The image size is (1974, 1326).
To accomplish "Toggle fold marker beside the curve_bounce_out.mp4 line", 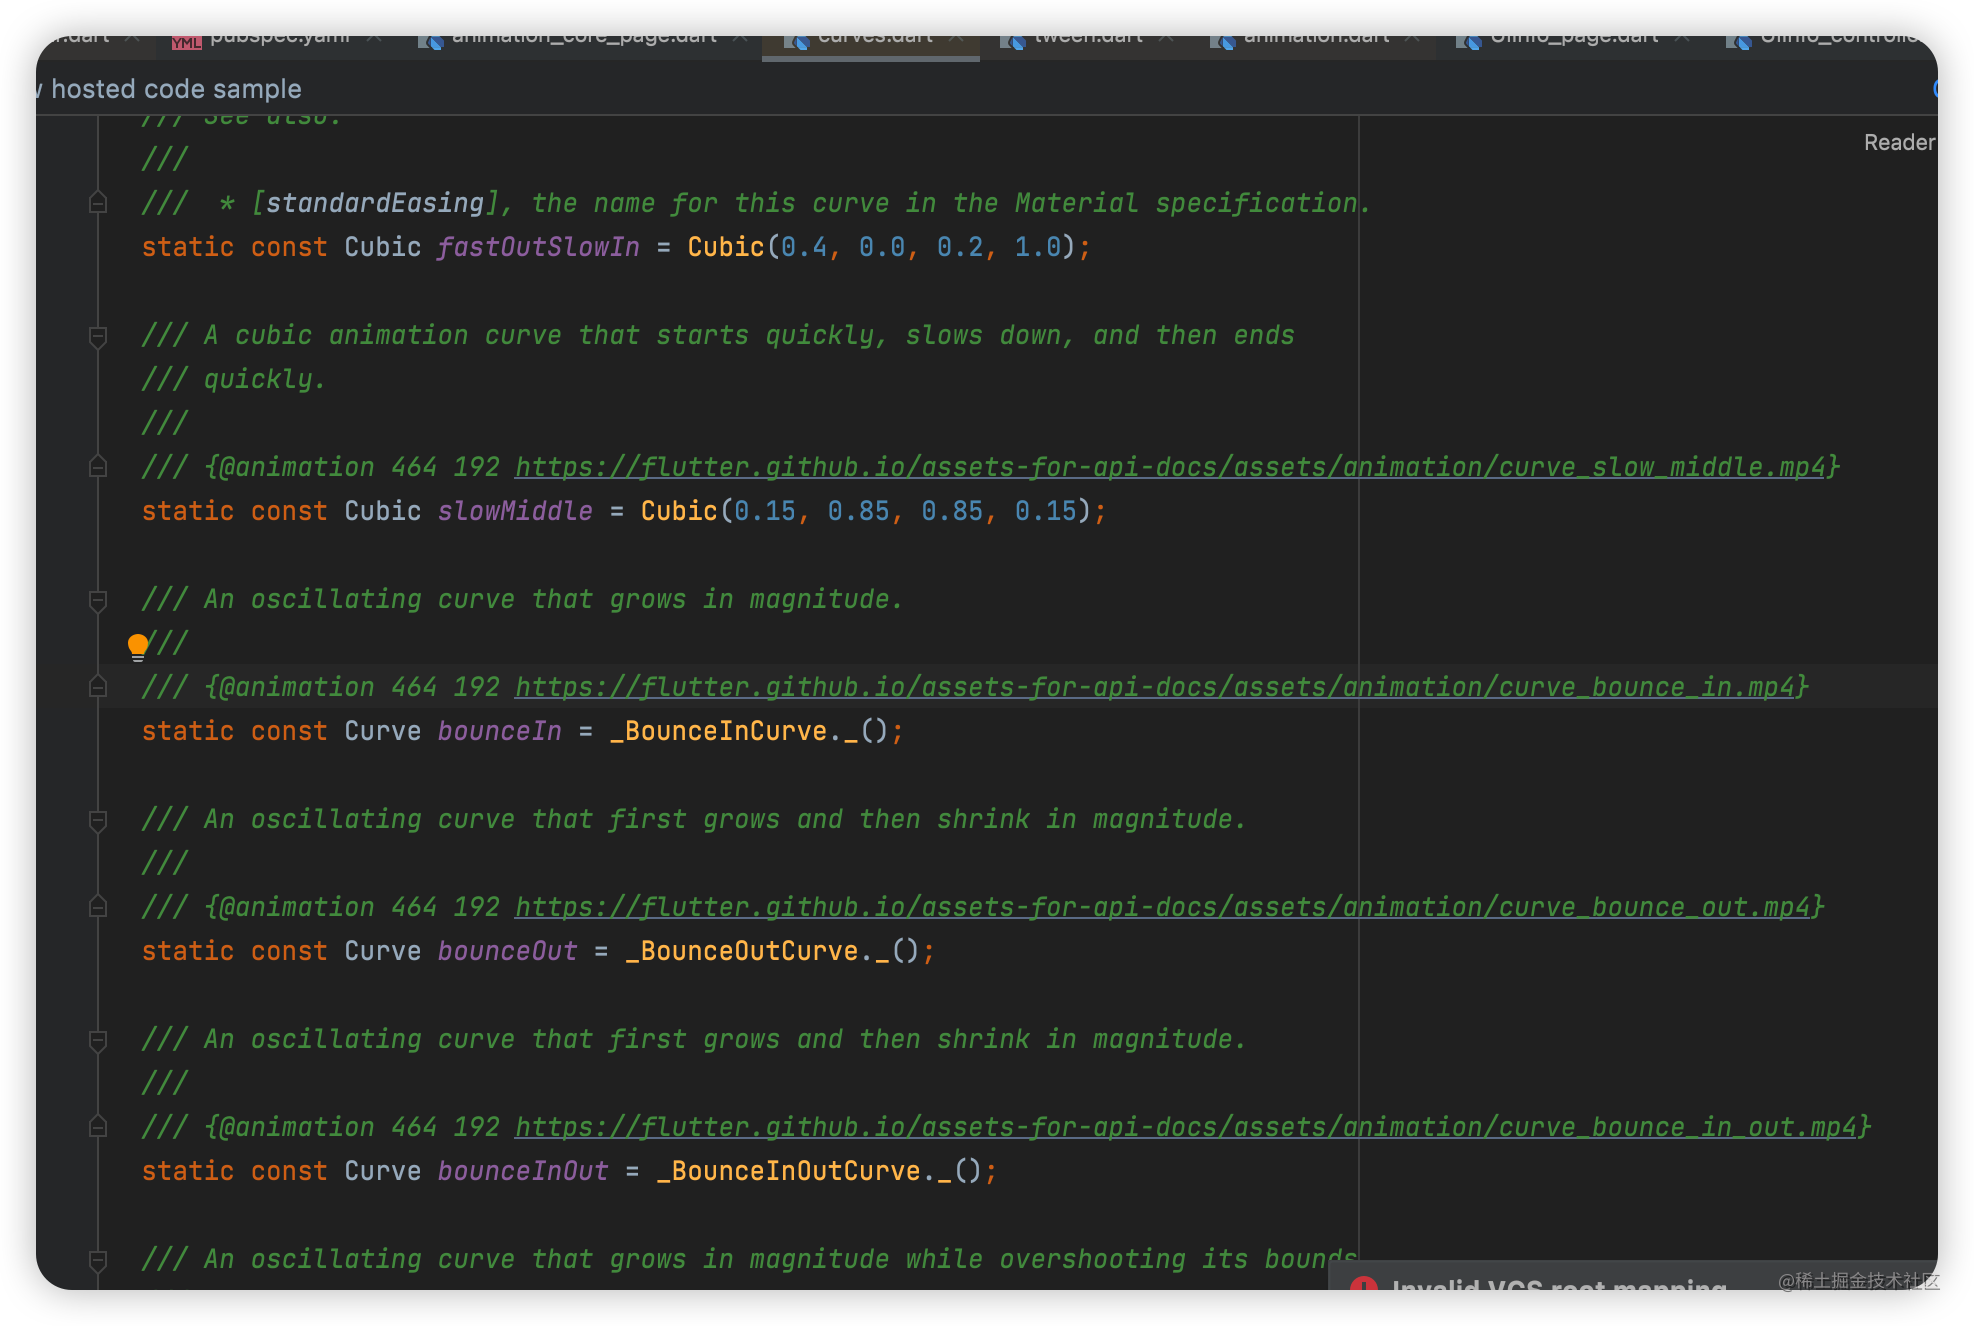I will click(98, 907).
